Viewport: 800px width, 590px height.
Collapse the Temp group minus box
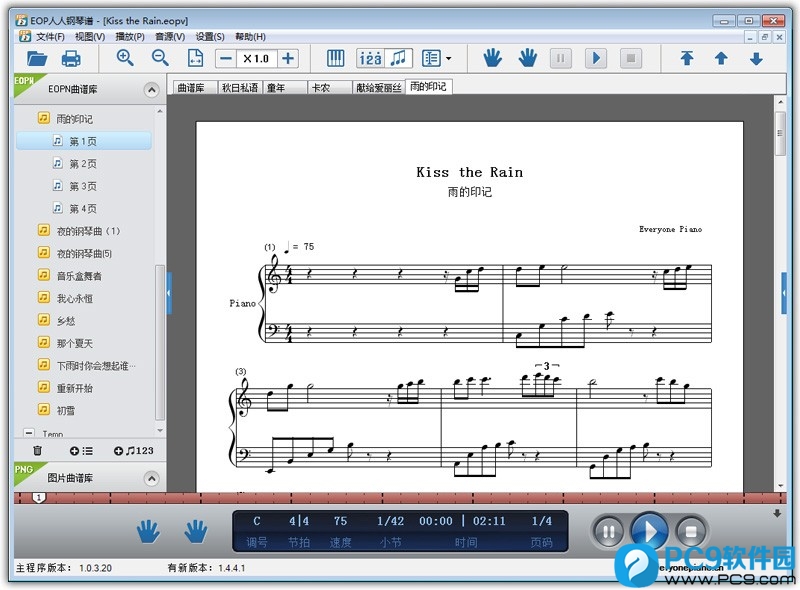pyautogui.click(x=29, y=433)
